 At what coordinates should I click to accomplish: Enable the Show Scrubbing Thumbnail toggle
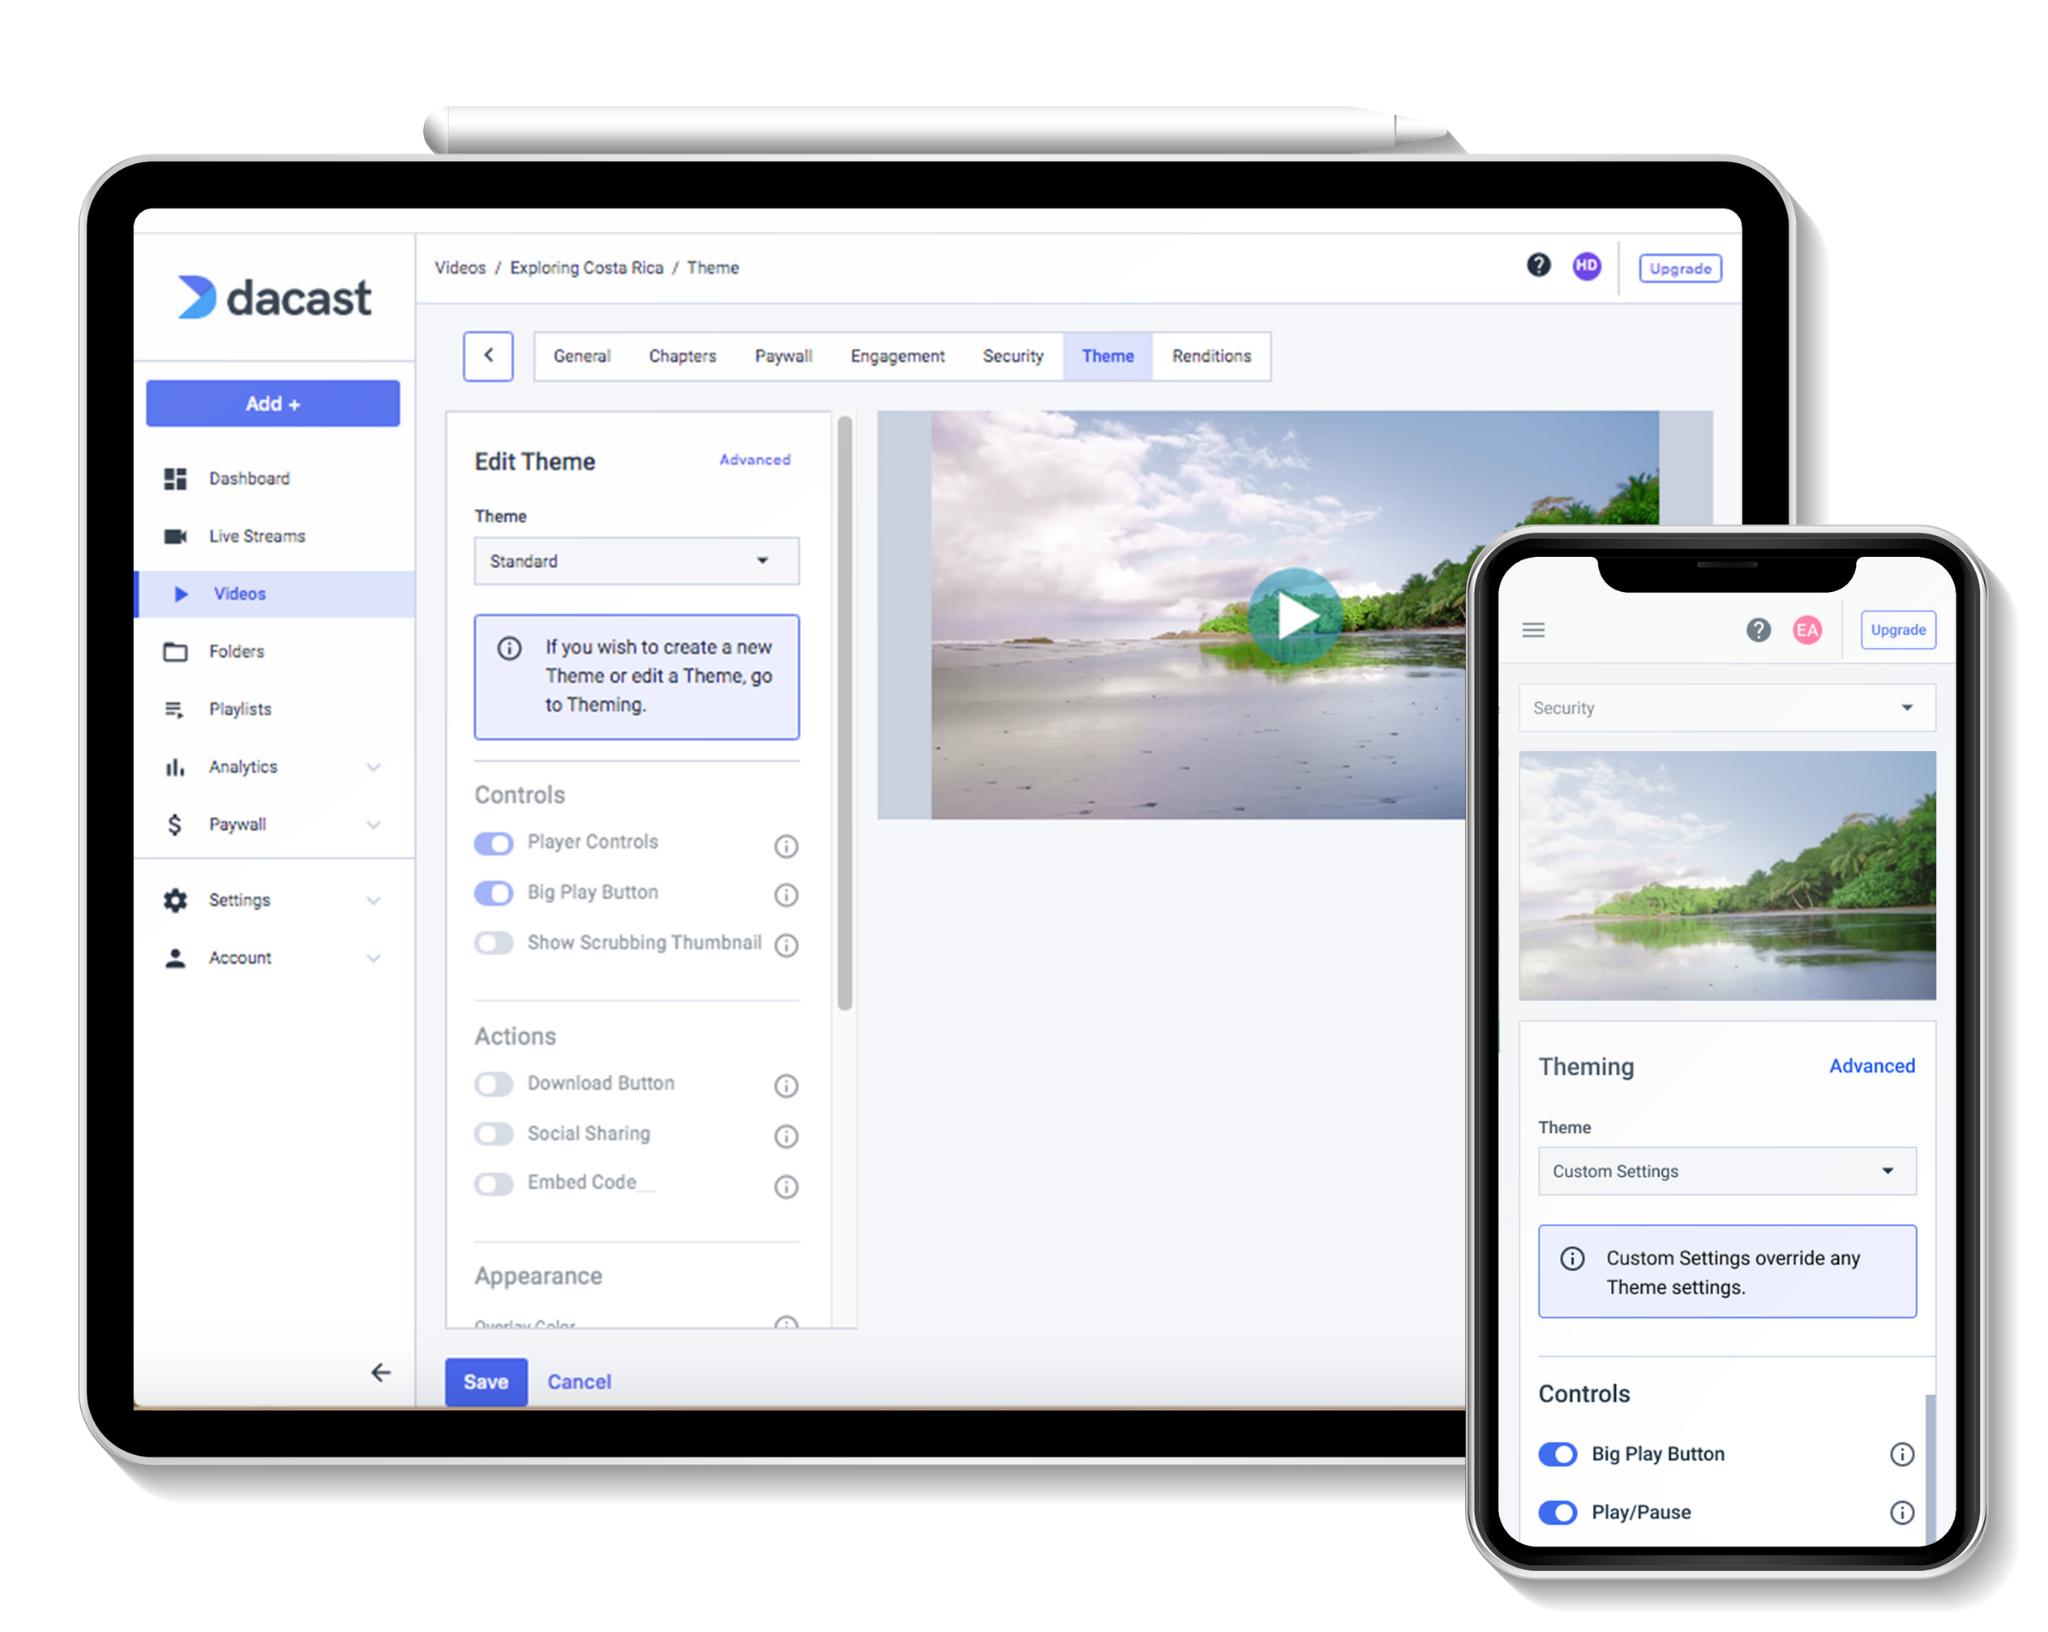click(496, 944)
